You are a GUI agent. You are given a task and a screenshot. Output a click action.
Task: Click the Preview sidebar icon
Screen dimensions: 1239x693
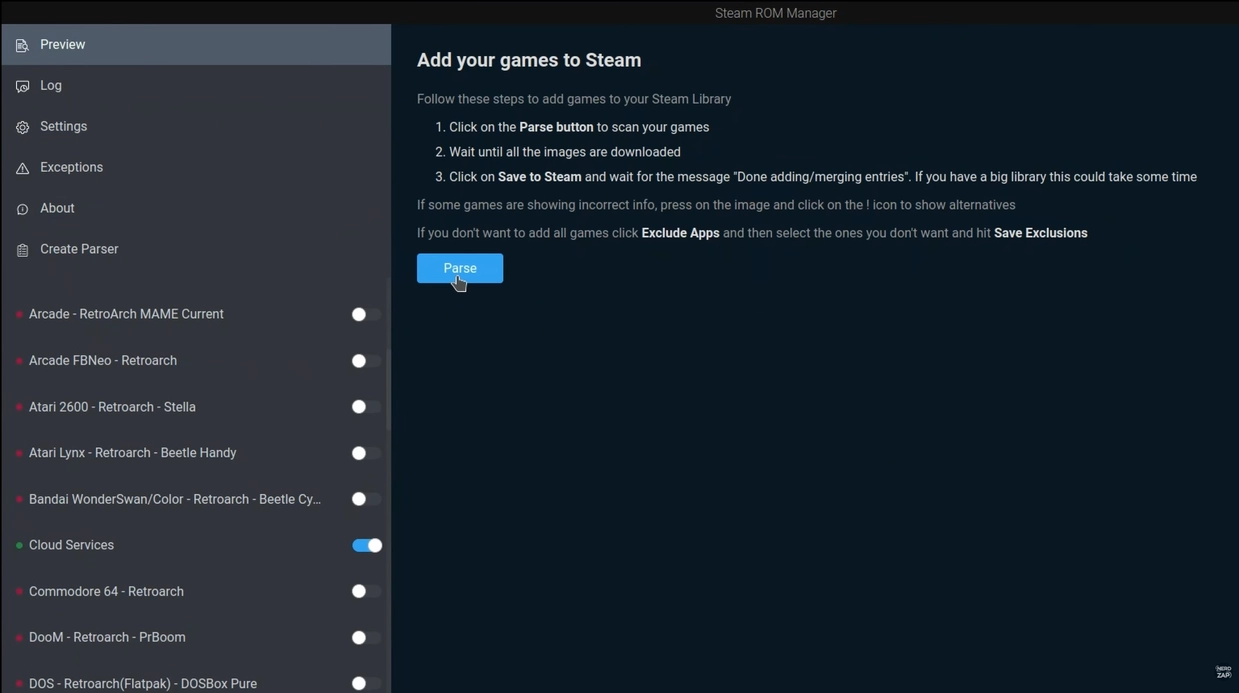coord(22,46)
